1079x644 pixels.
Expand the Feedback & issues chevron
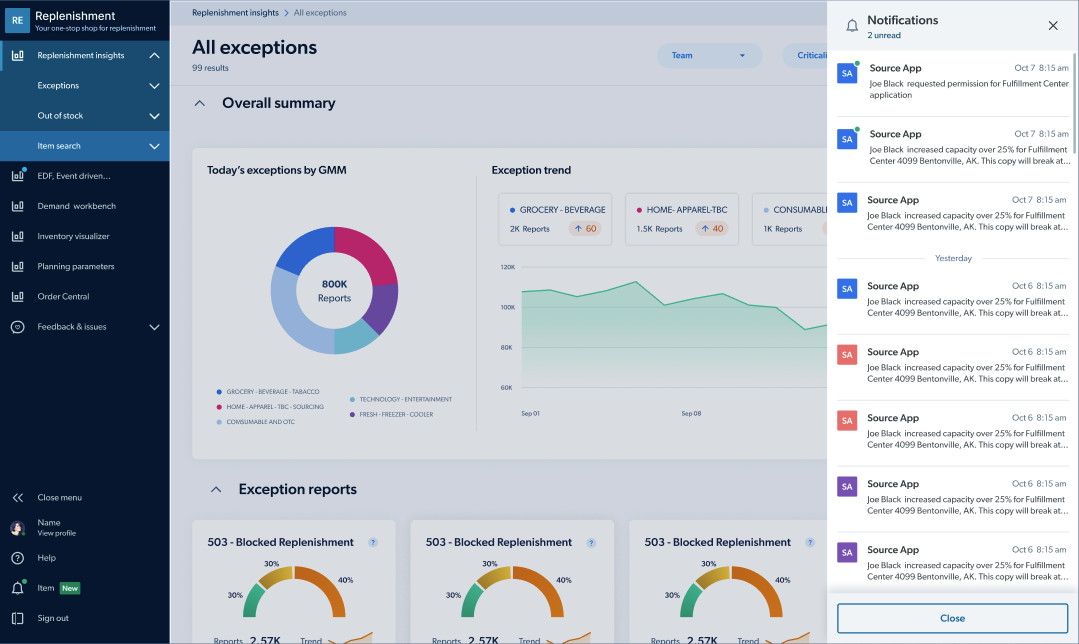[x=154, y=327]
